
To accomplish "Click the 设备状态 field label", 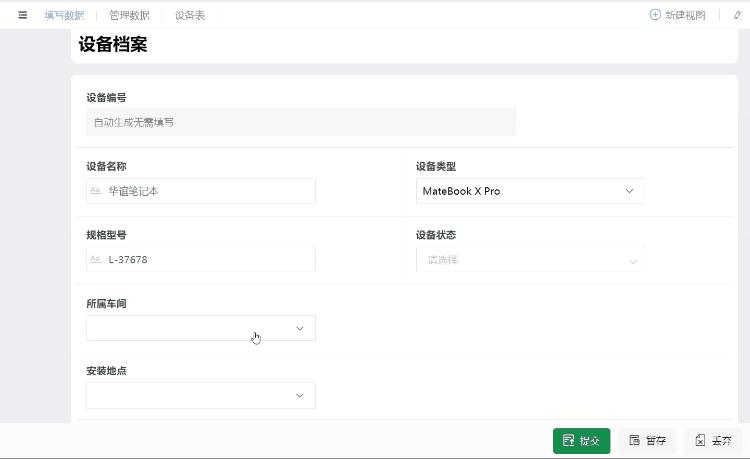I will (x=436, y=235).
